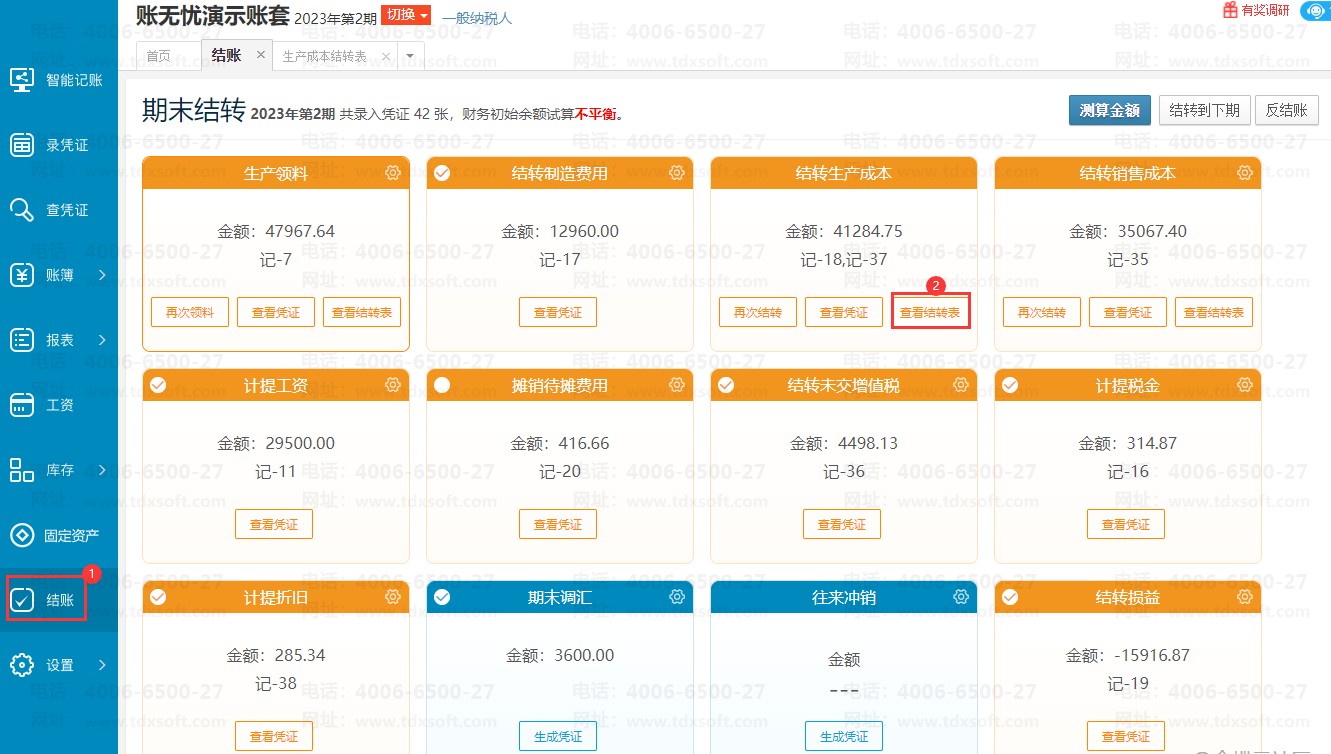Open the tab list dropdown arrow
This screenshot has height=754, width=1331.
click(411, 56)
